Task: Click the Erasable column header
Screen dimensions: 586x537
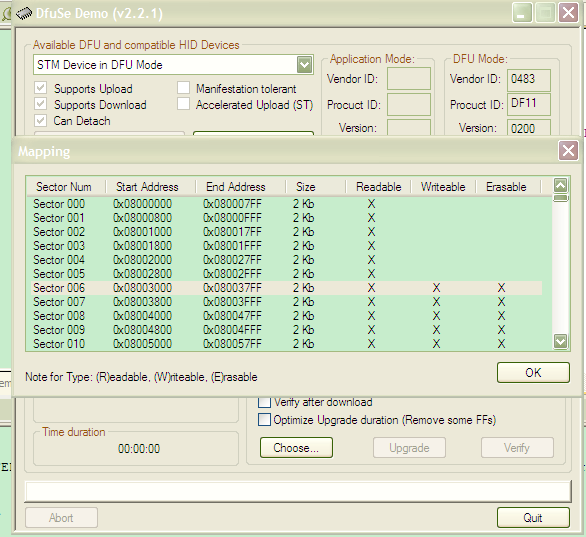Action: point(508,186)
